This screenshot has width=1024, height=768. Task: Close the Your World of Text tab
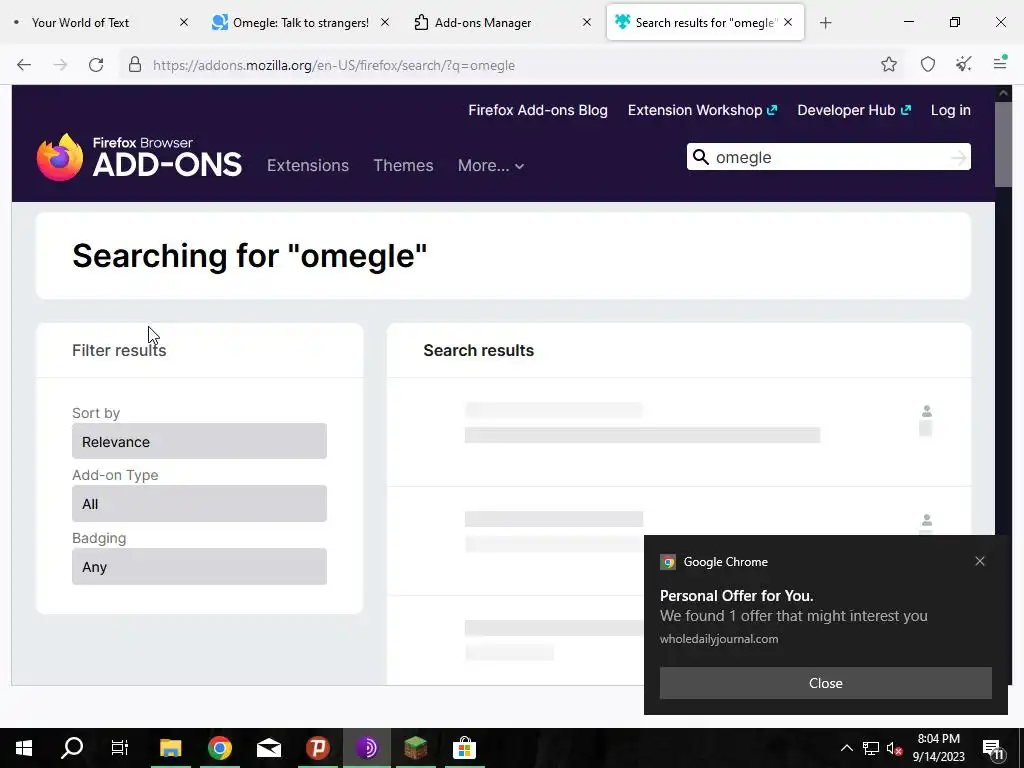(x=184, y=22)
